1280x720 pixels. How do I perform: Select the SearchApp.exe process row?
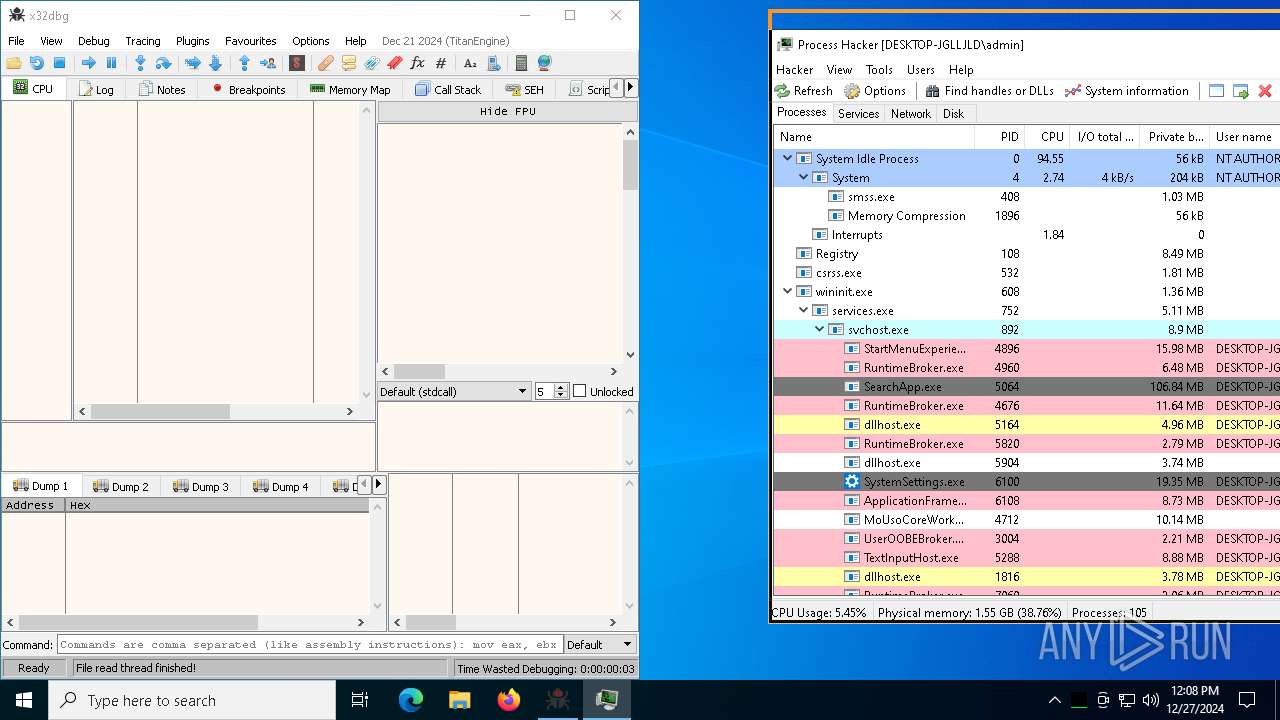click(1025, 386)
